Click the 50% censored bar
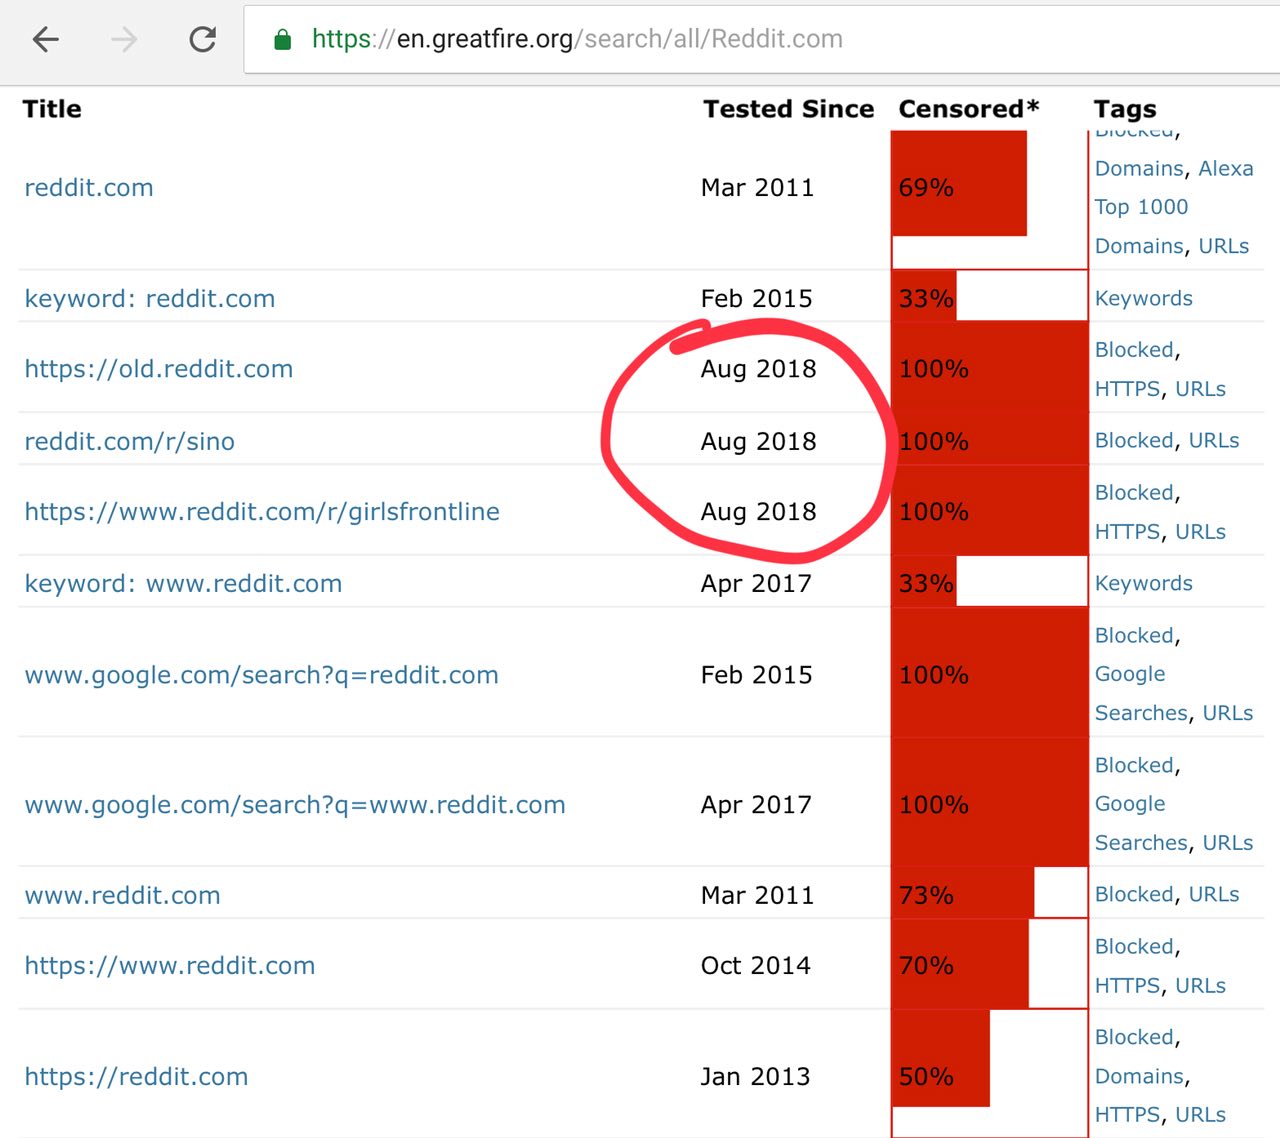The image size is (1280, 1138). 941,1059
